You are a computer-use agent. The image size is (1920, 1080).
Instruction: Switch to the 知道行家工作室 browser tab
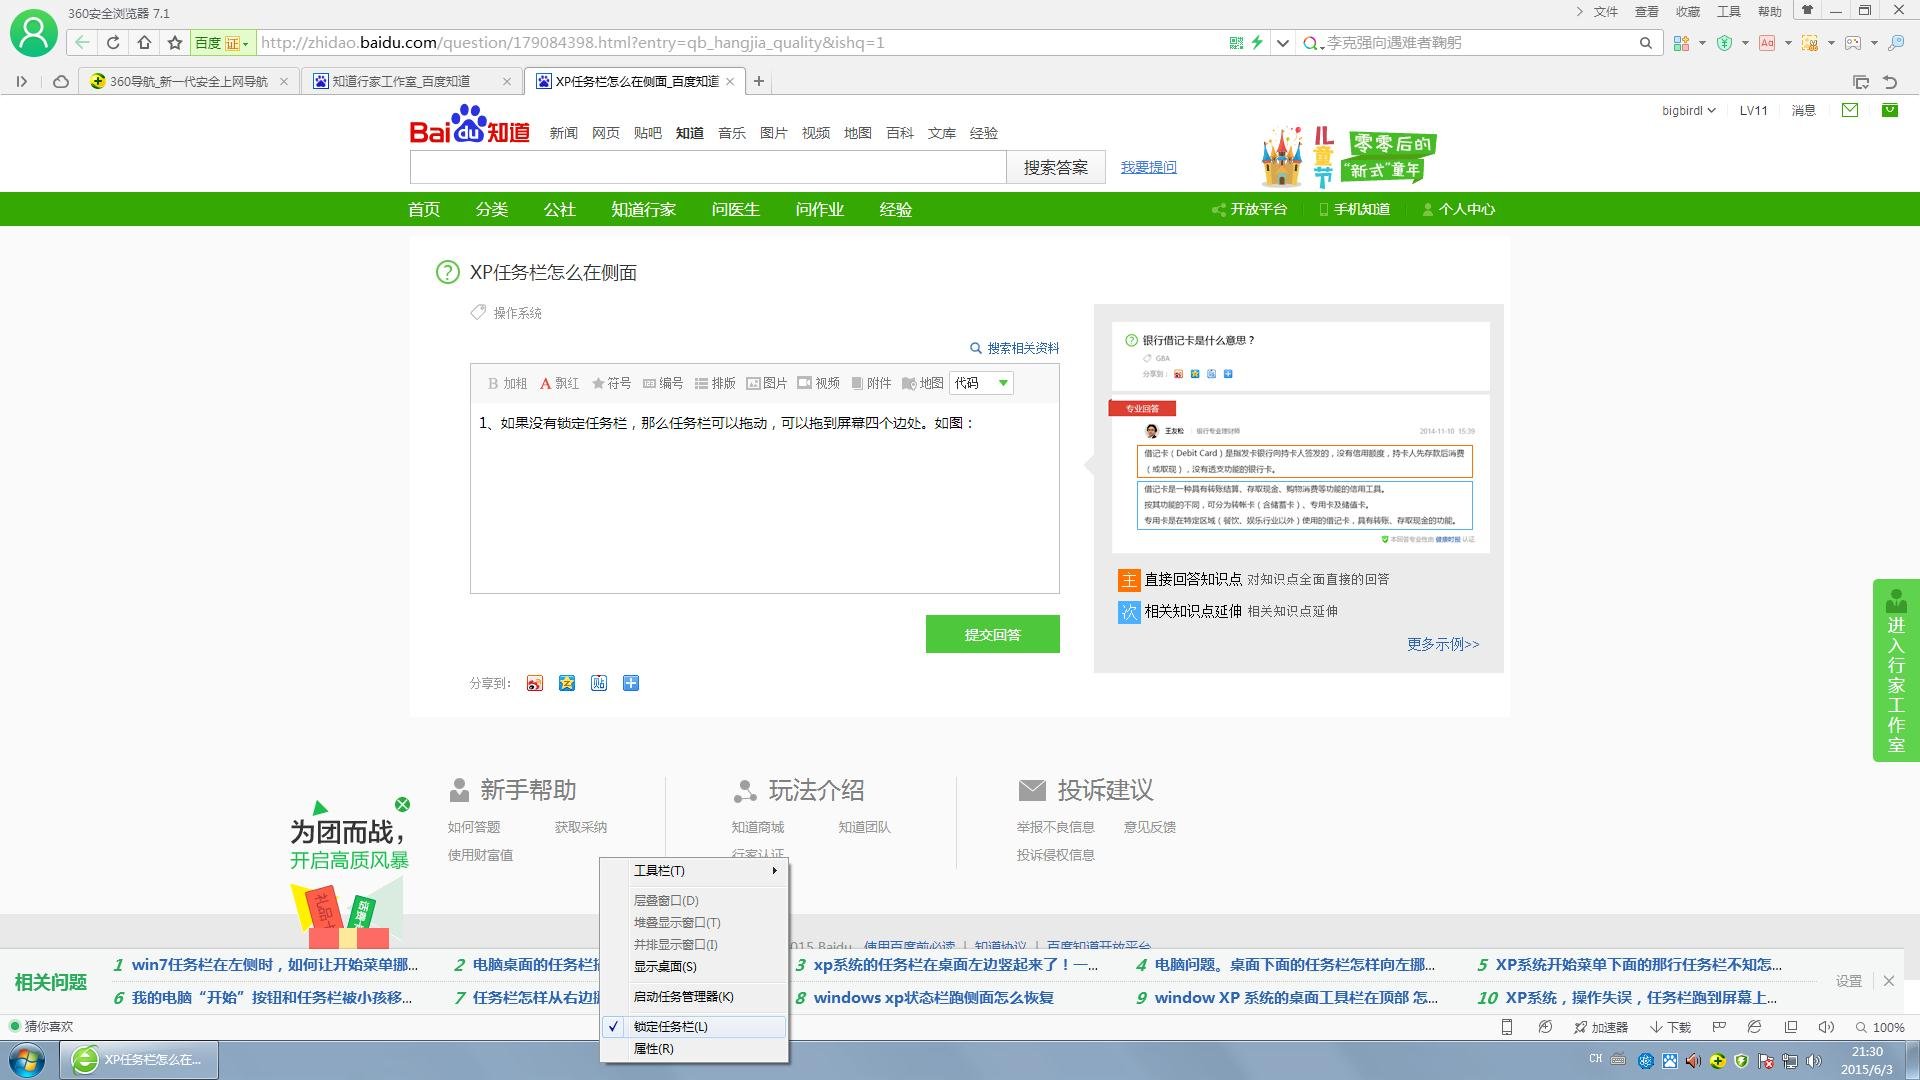(400, 81)
